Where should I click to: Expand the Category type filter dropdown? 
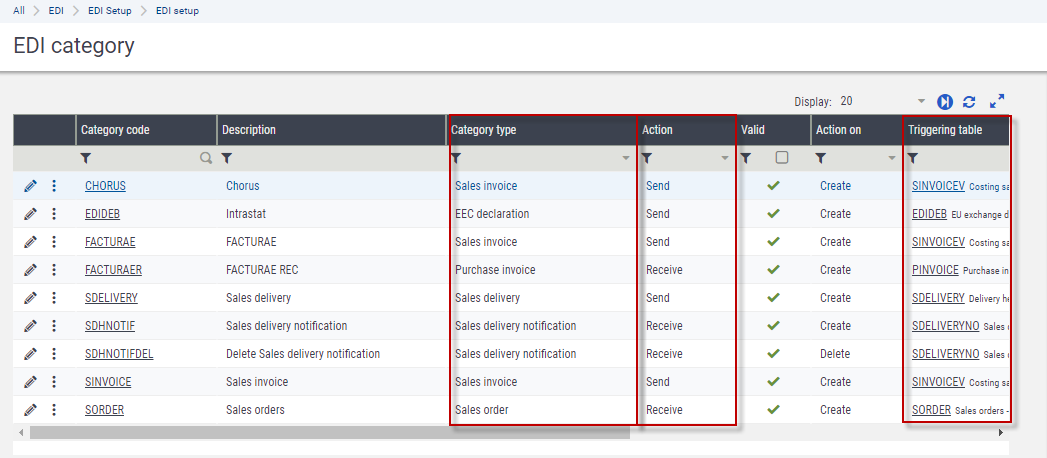pos(626,158)
